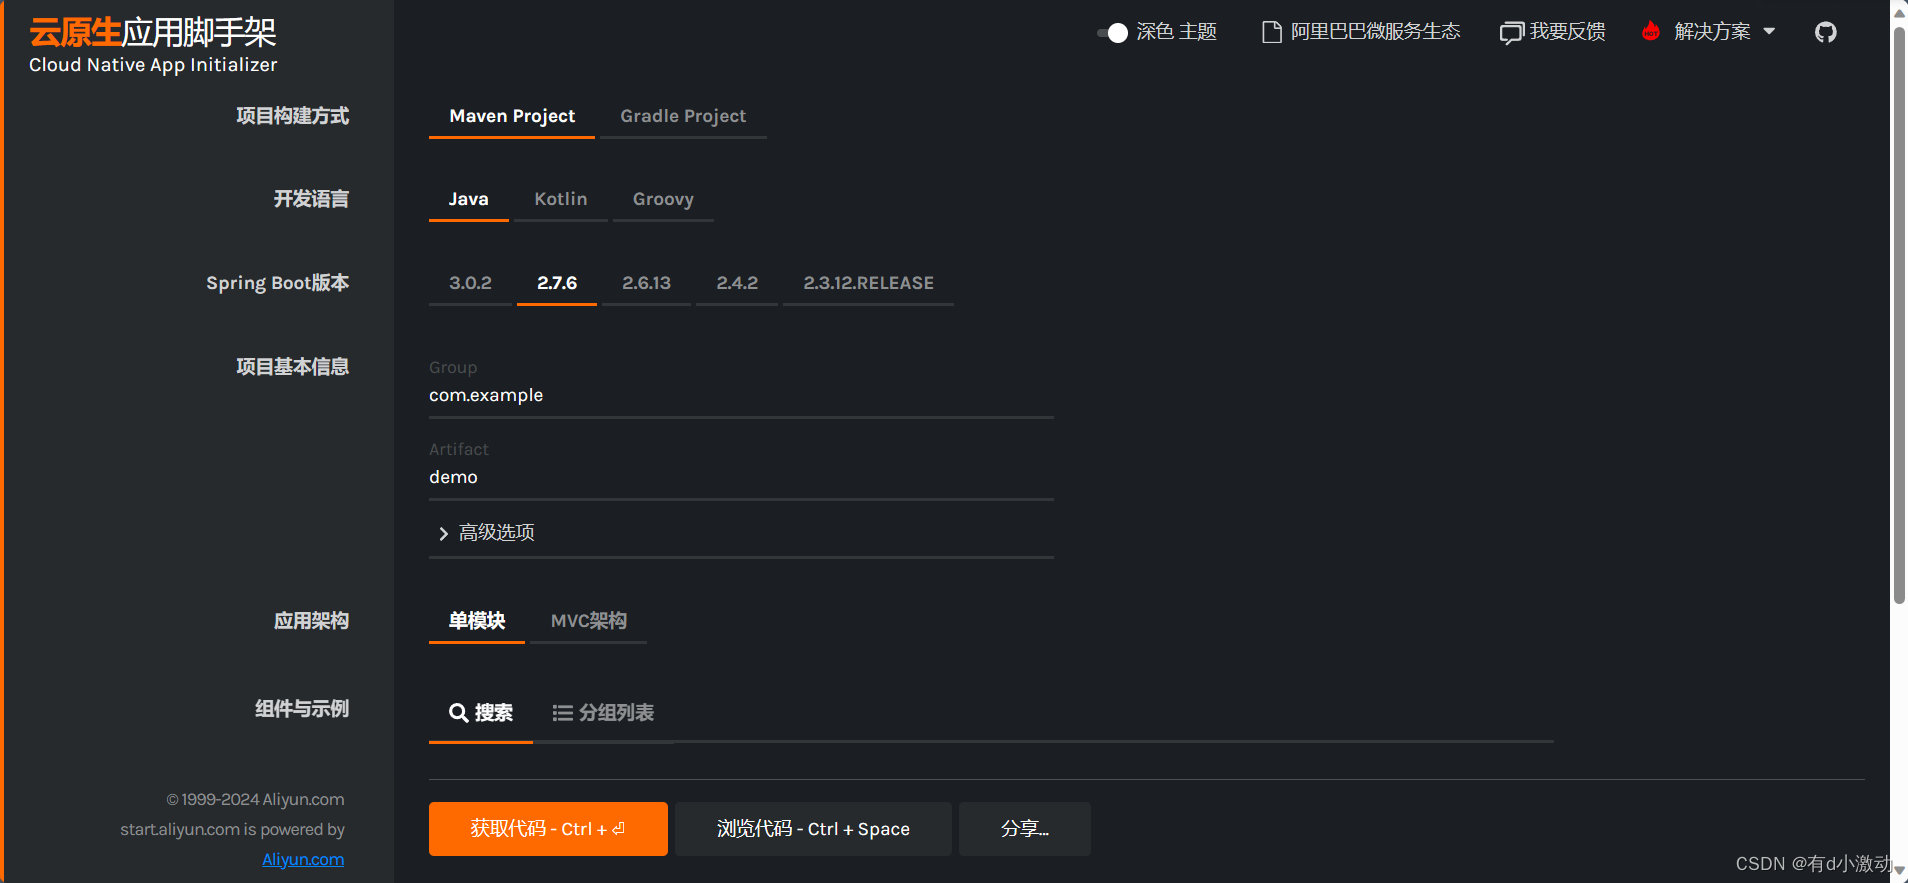
Task: Click the 云原生应用脚手架 logo title
Action: (153, 32)
